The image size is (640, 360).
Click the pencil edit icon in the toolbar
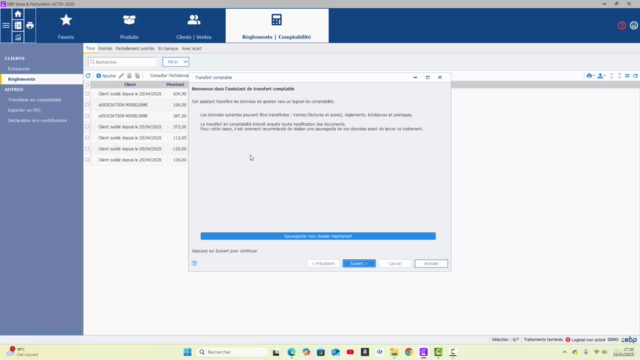[121, 76]
